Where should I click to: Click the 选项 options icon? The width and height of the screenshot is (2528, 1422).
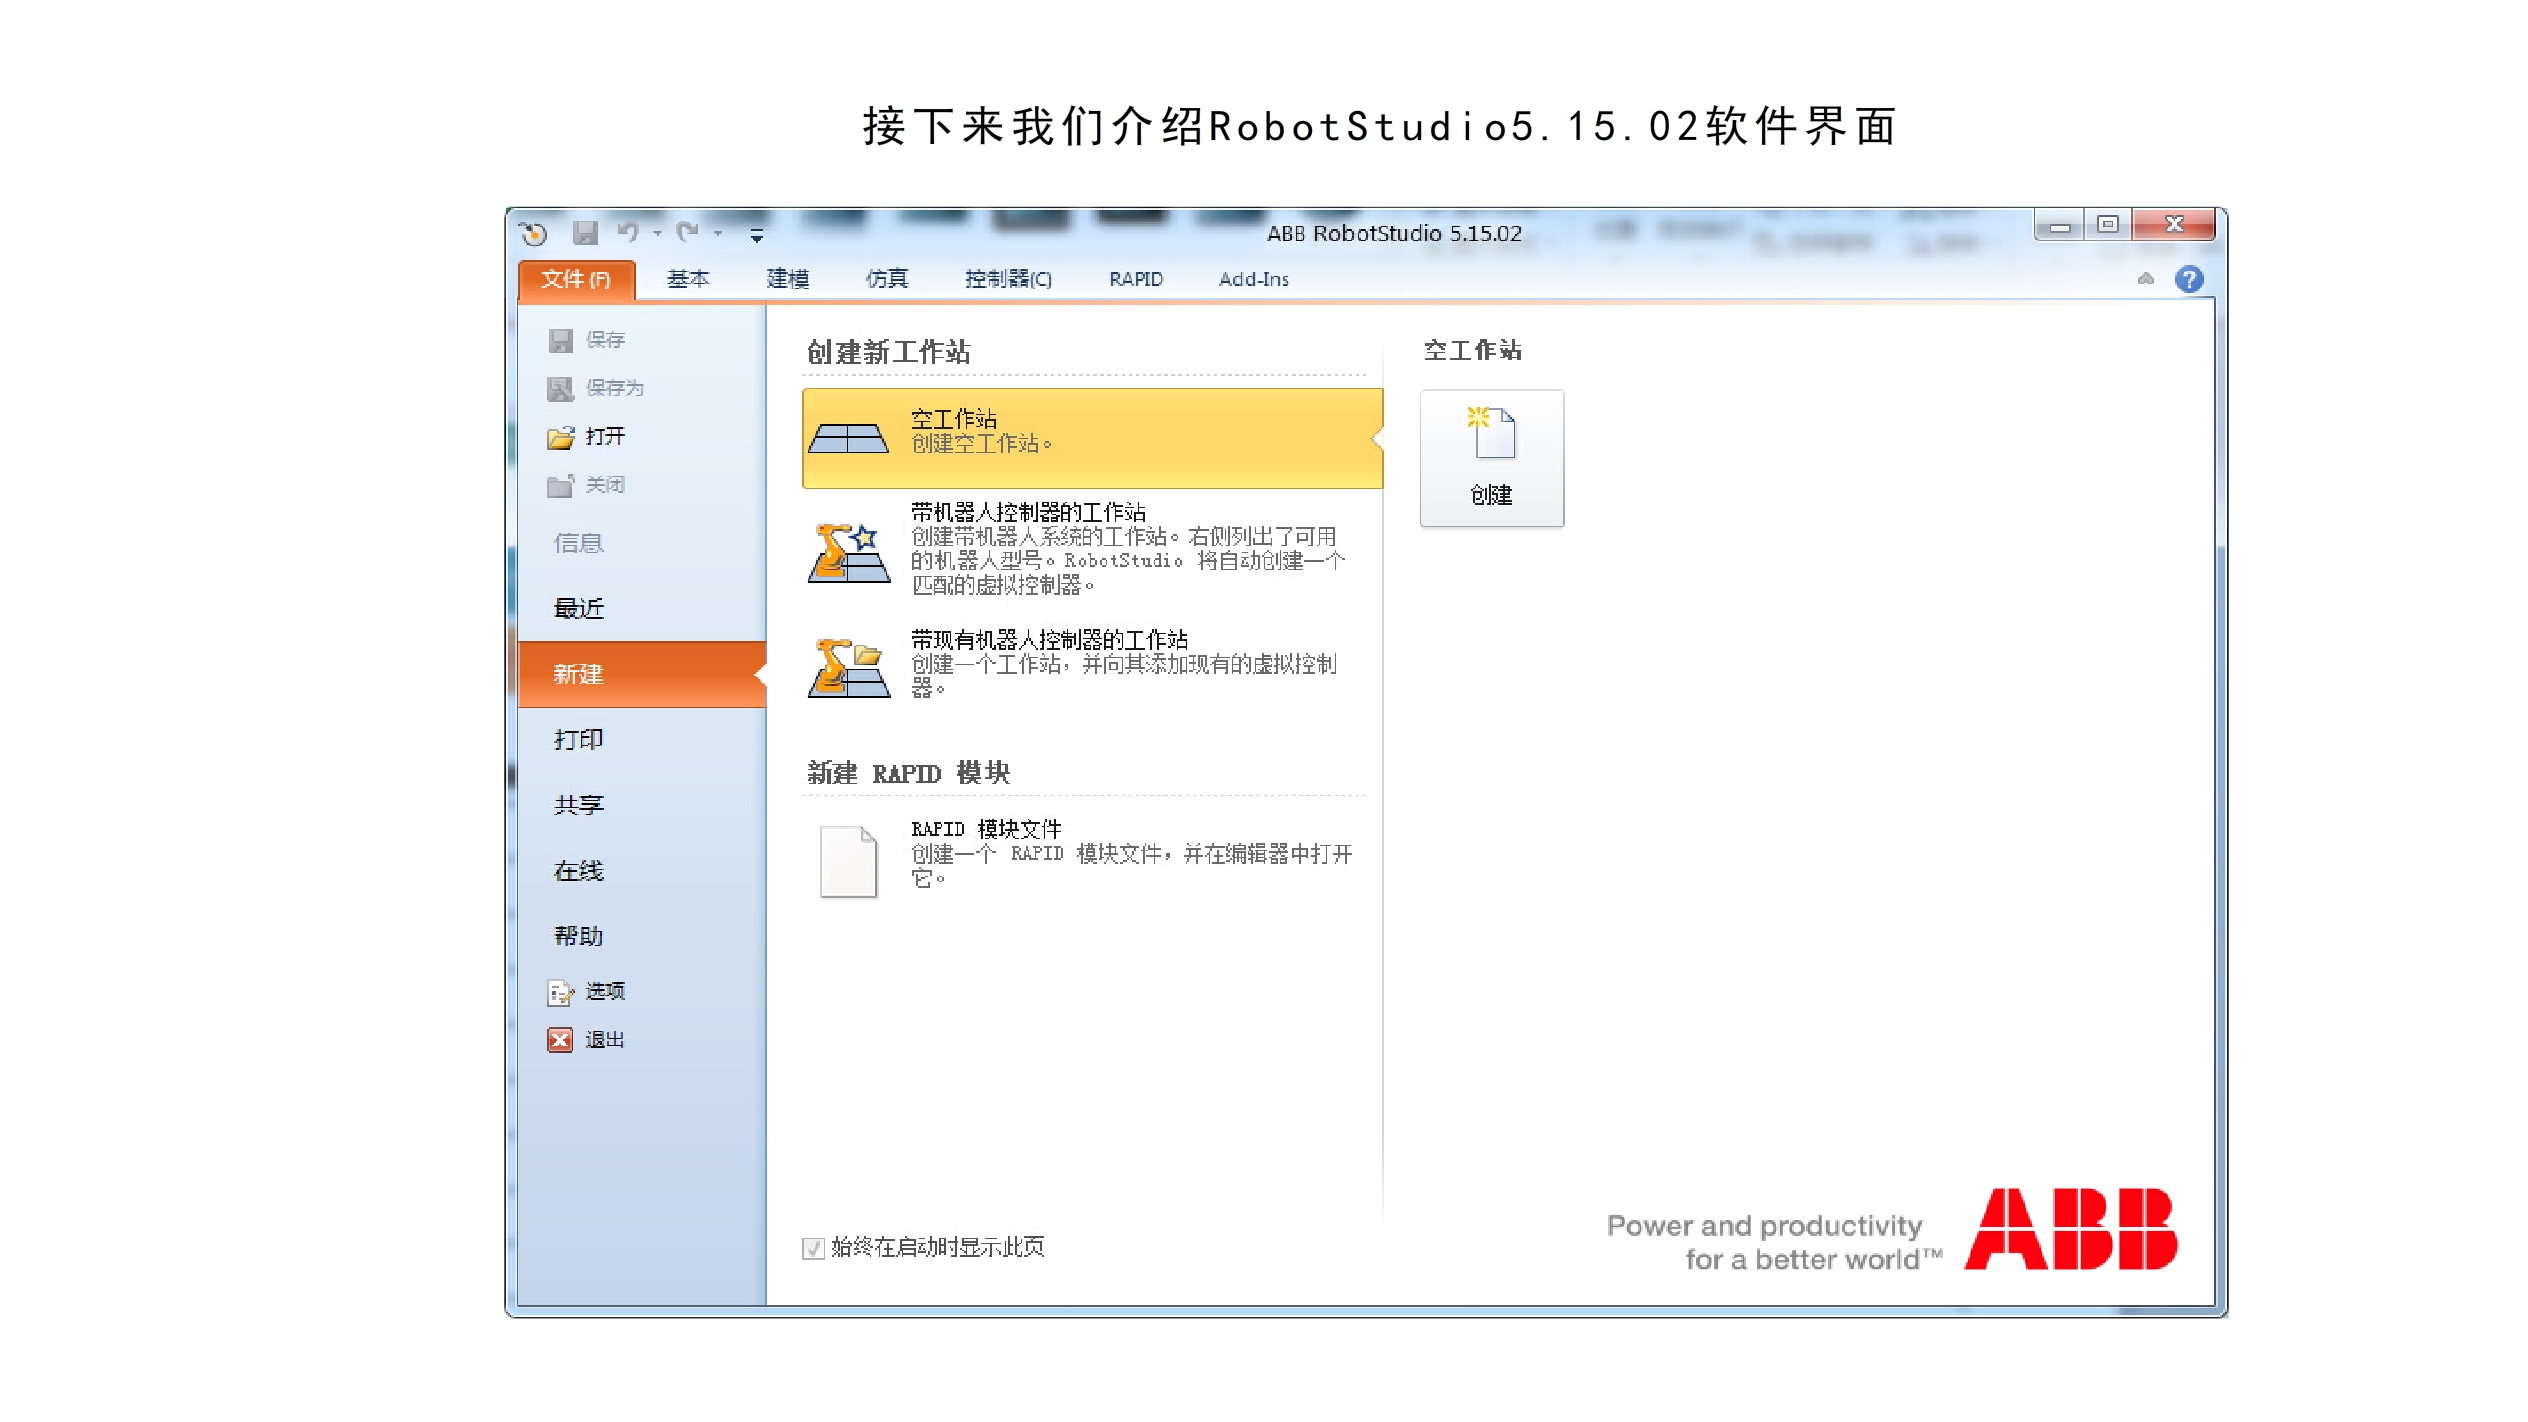coord(561,992)
